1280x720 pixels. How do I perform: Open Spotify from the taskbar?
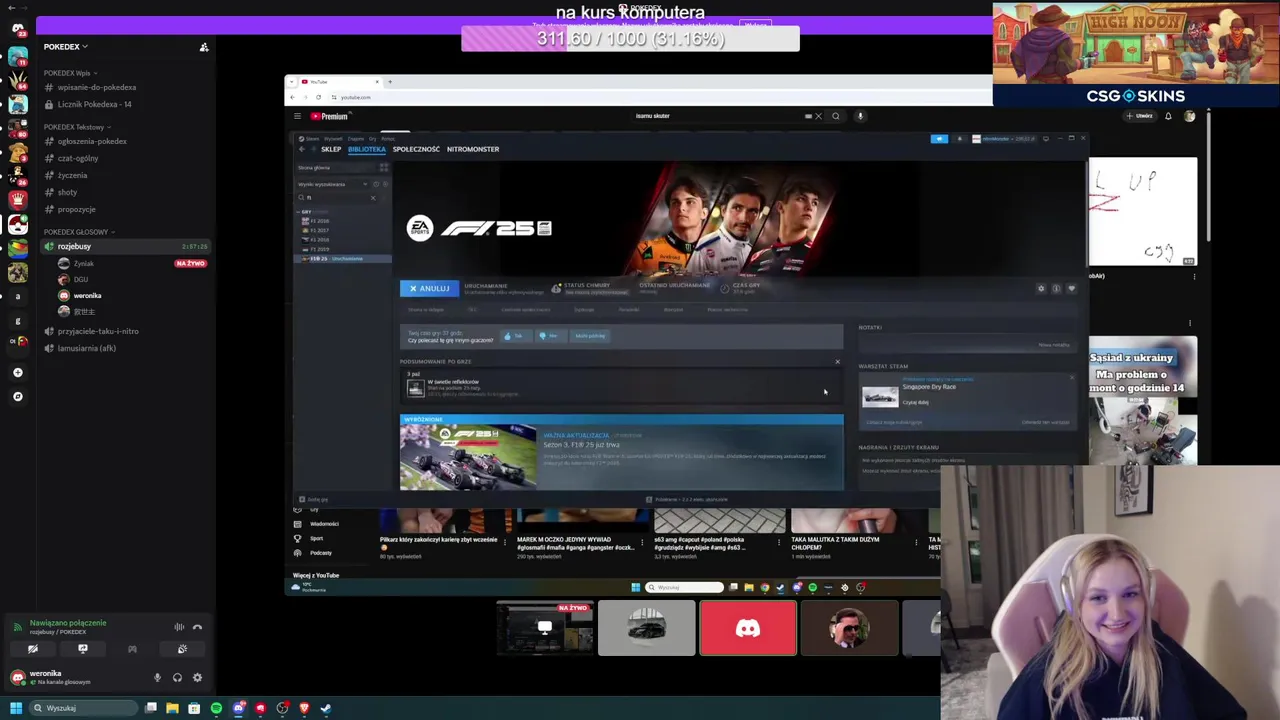(216, 708)
